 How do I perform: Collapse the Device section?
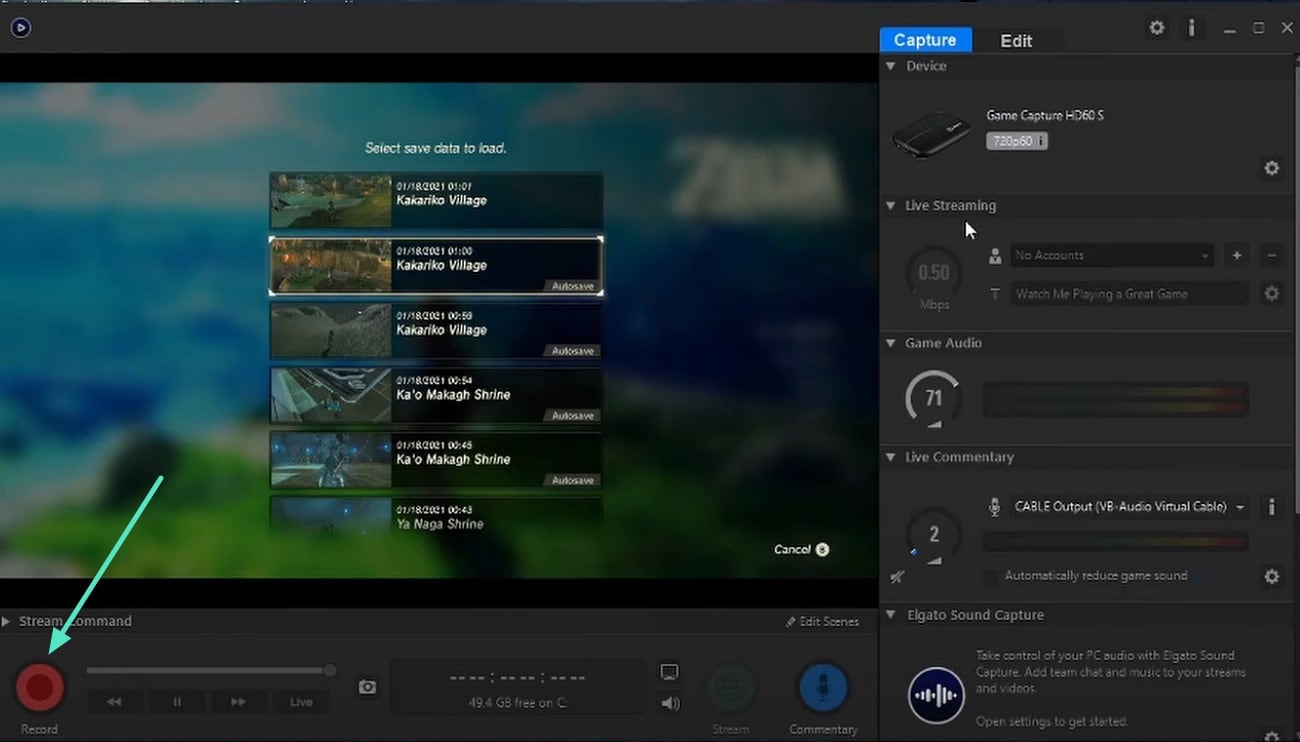click(x=890, y=66)
